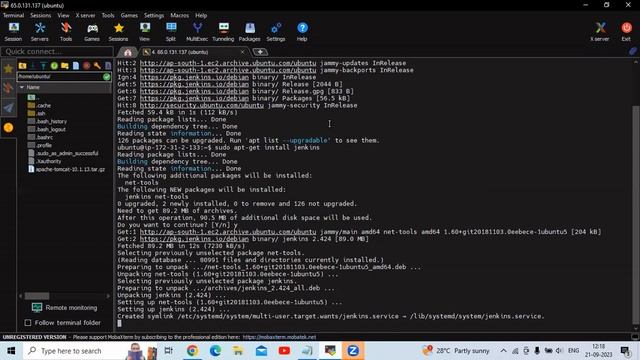This screenshot has height=360, width=640.
Task: Select the .ssh folder
Action: coord(37,113)
